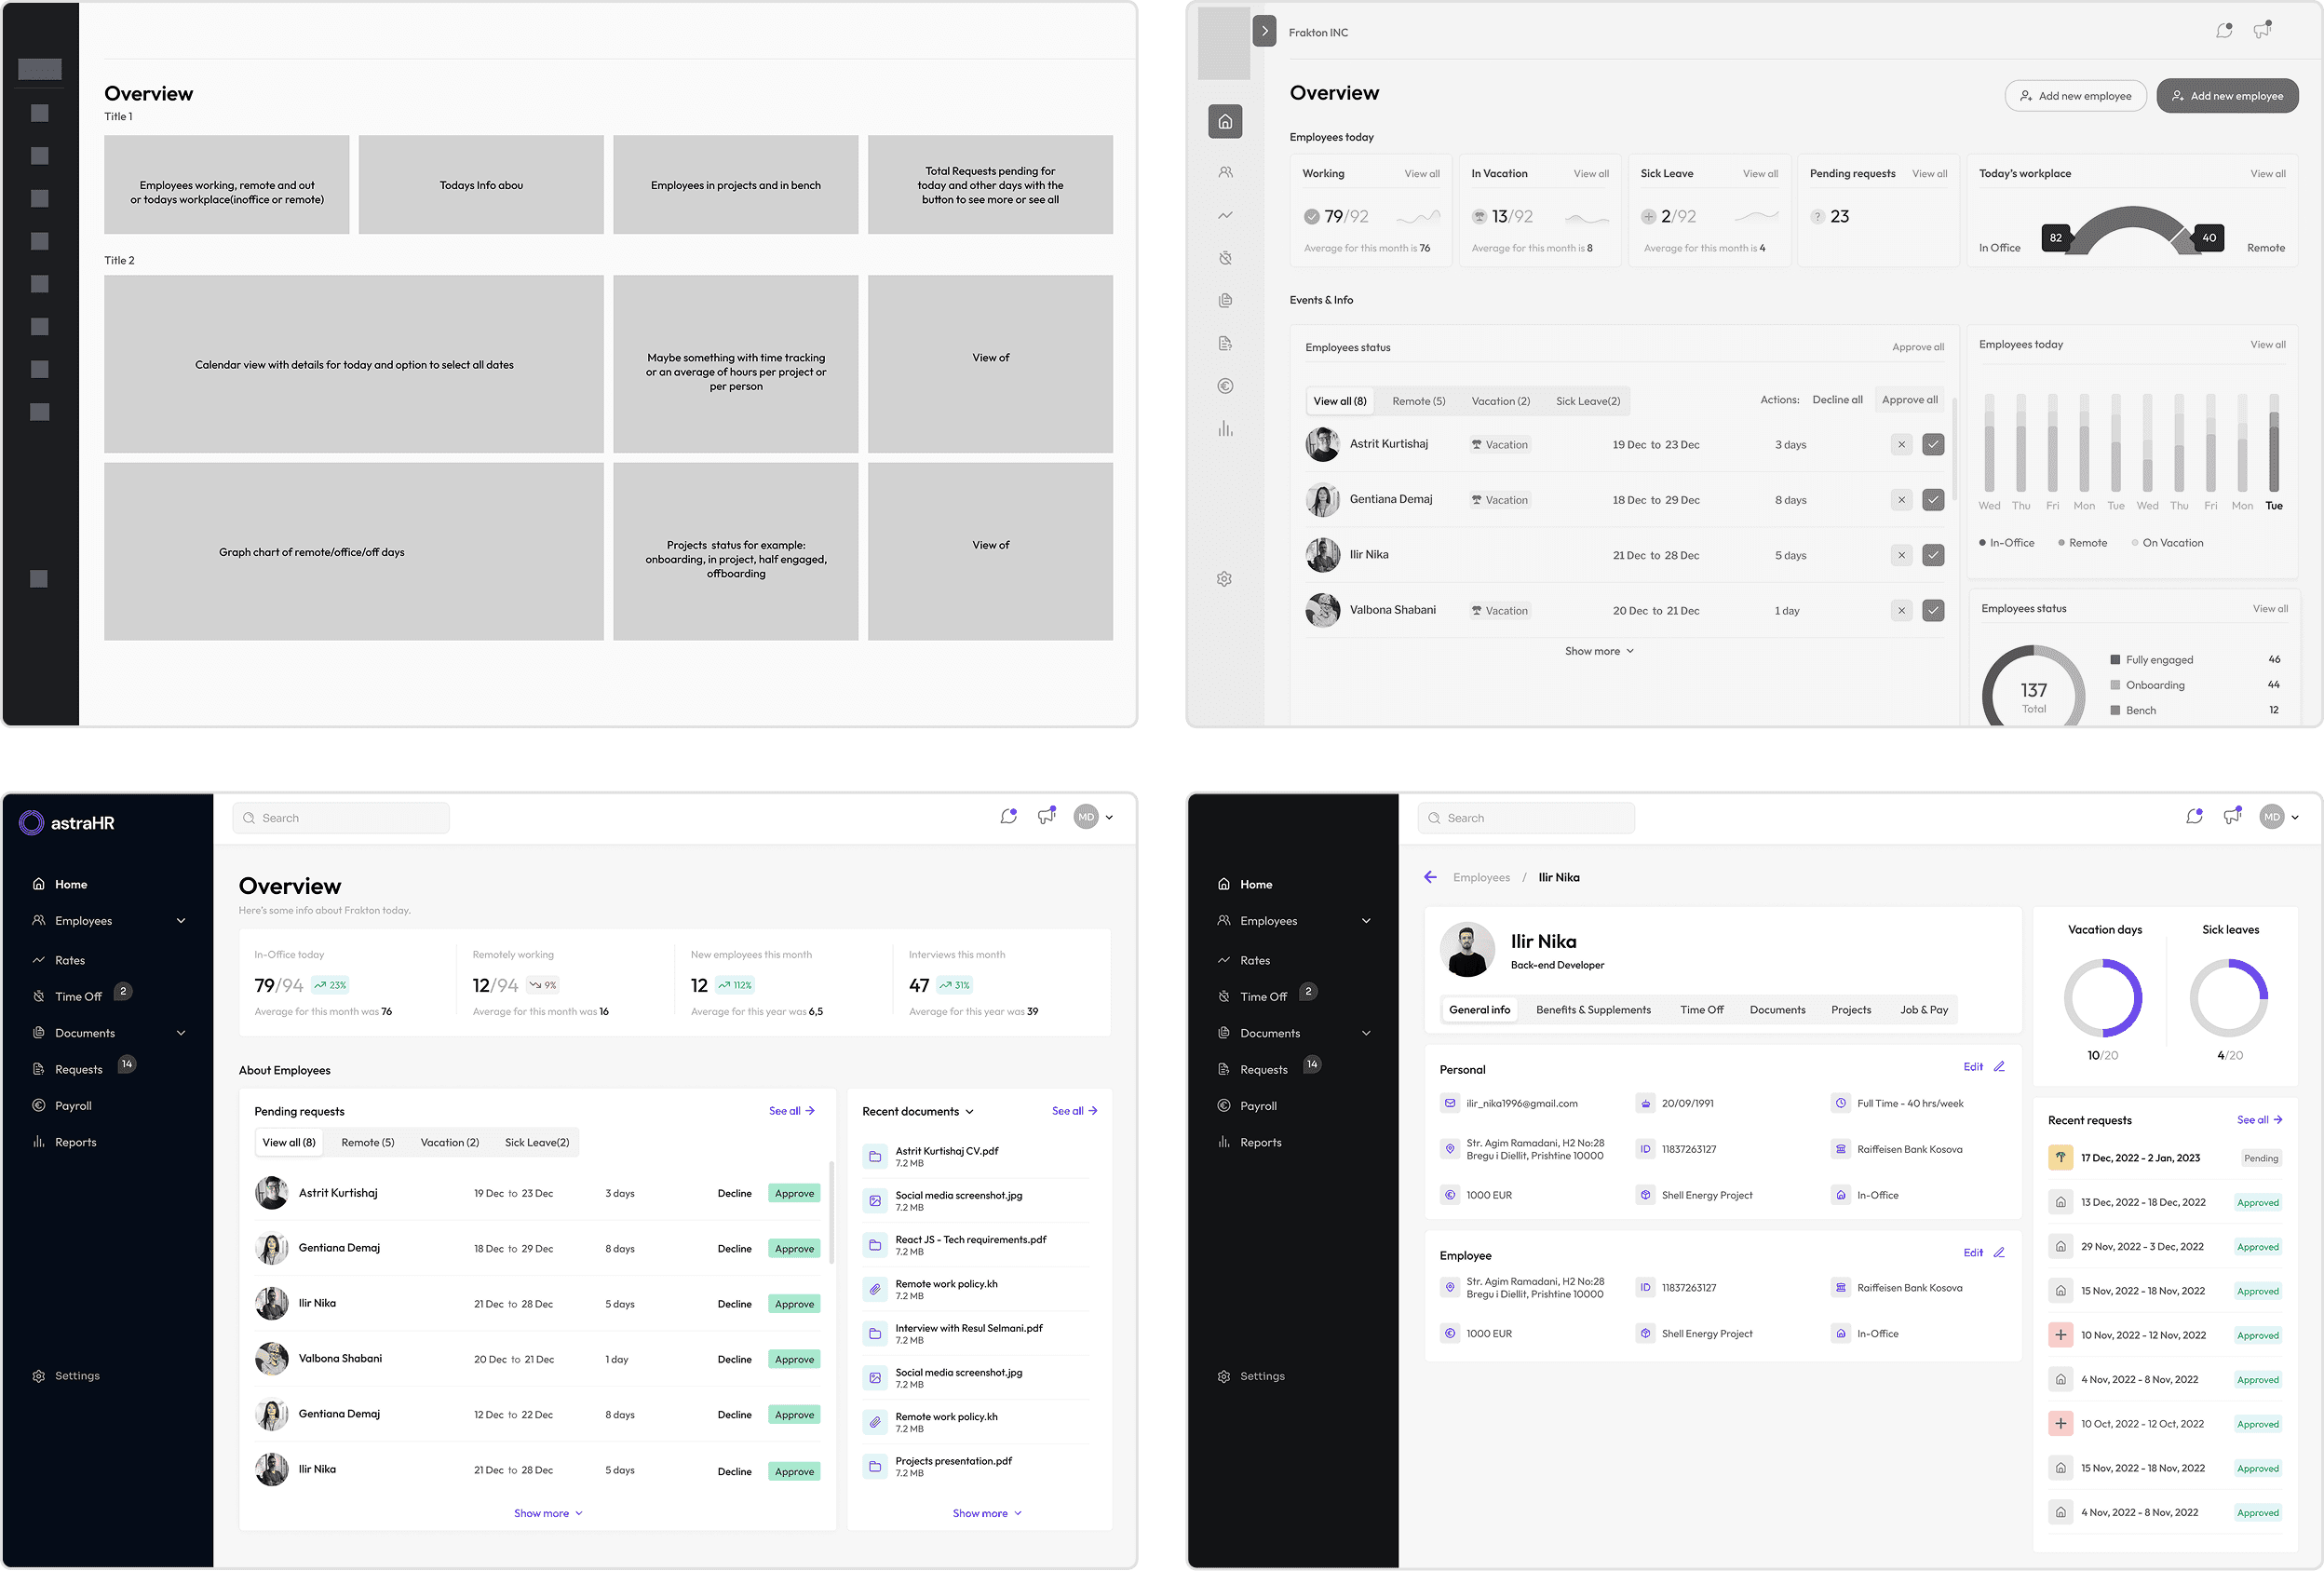
Task: Expand Show more under Recent documents list
Action: 986,1513
